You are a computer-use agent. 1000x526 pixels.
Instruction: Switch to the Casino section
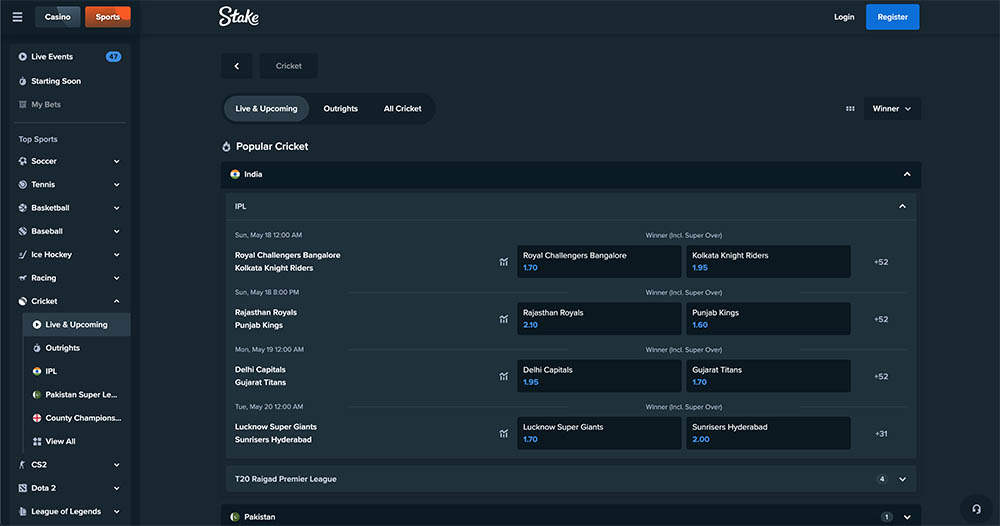57,17
